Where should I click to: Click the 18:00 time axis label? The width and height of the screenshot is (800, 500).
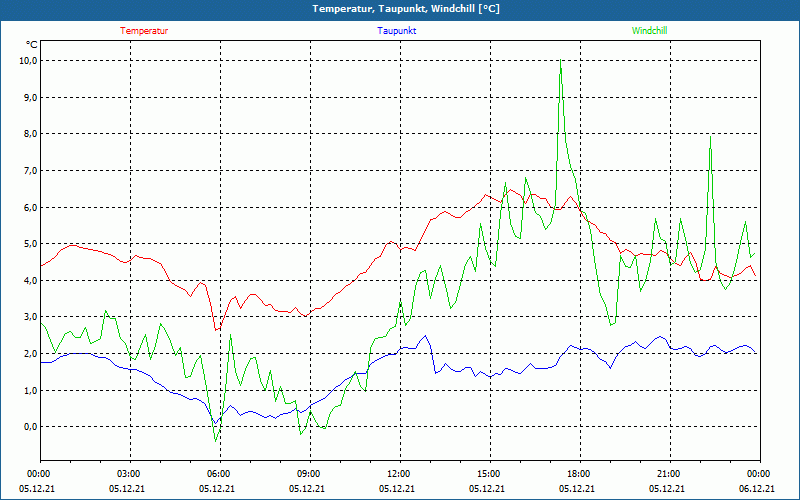[x=579, y=473]
